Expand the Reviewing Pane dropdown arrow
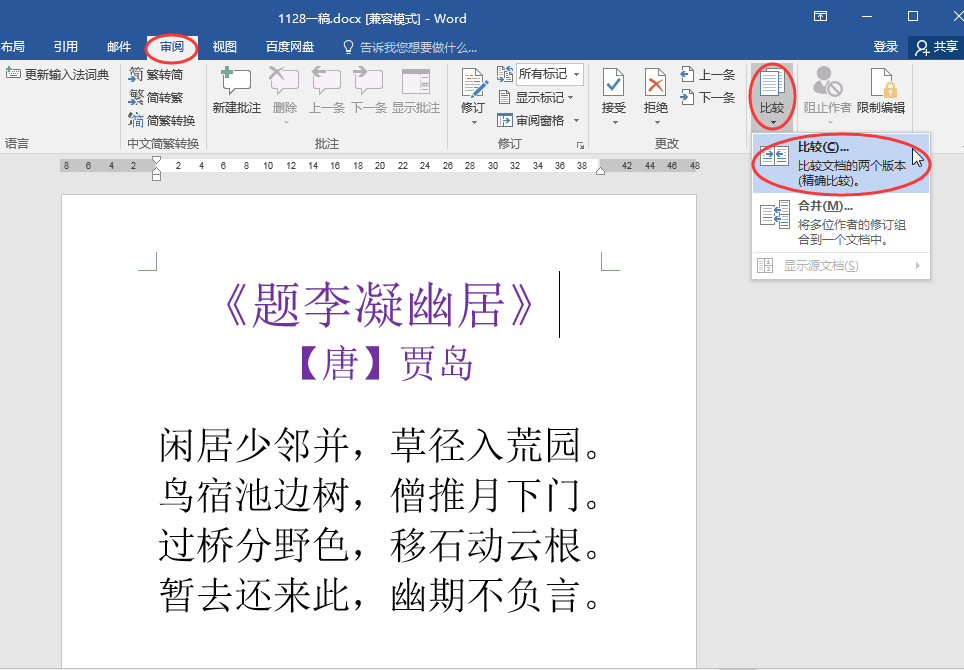 577,120
